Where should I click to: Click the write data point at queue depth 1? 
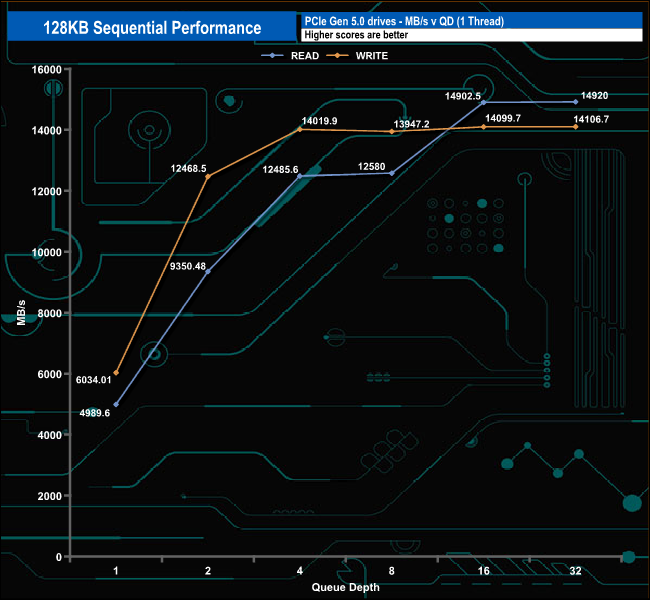pyautogui.click(x=116, y=373)
